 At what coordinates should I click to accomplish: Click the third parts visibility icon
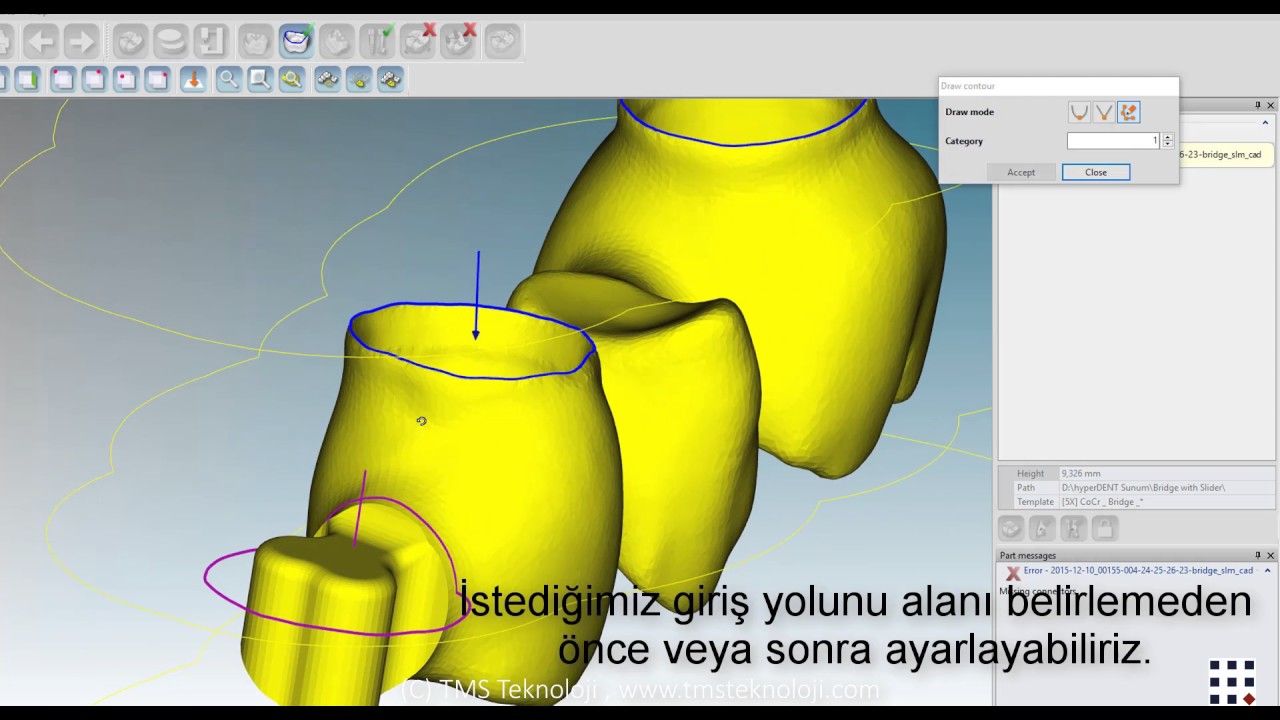click(391, 79)
